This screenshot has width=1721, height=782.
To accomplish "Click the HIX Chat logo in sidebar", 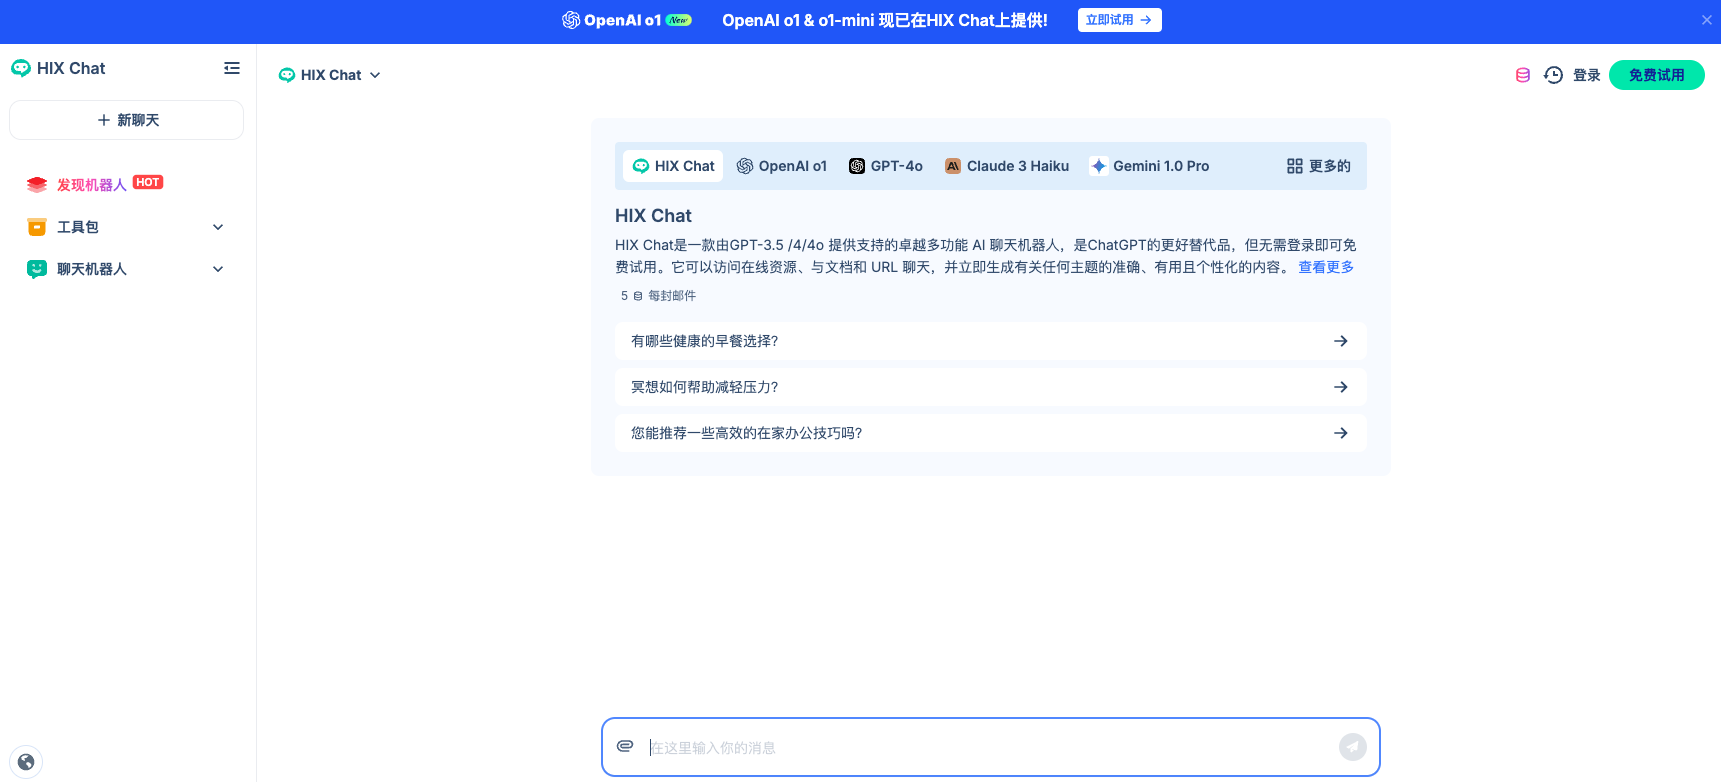I will coord(58,68).
